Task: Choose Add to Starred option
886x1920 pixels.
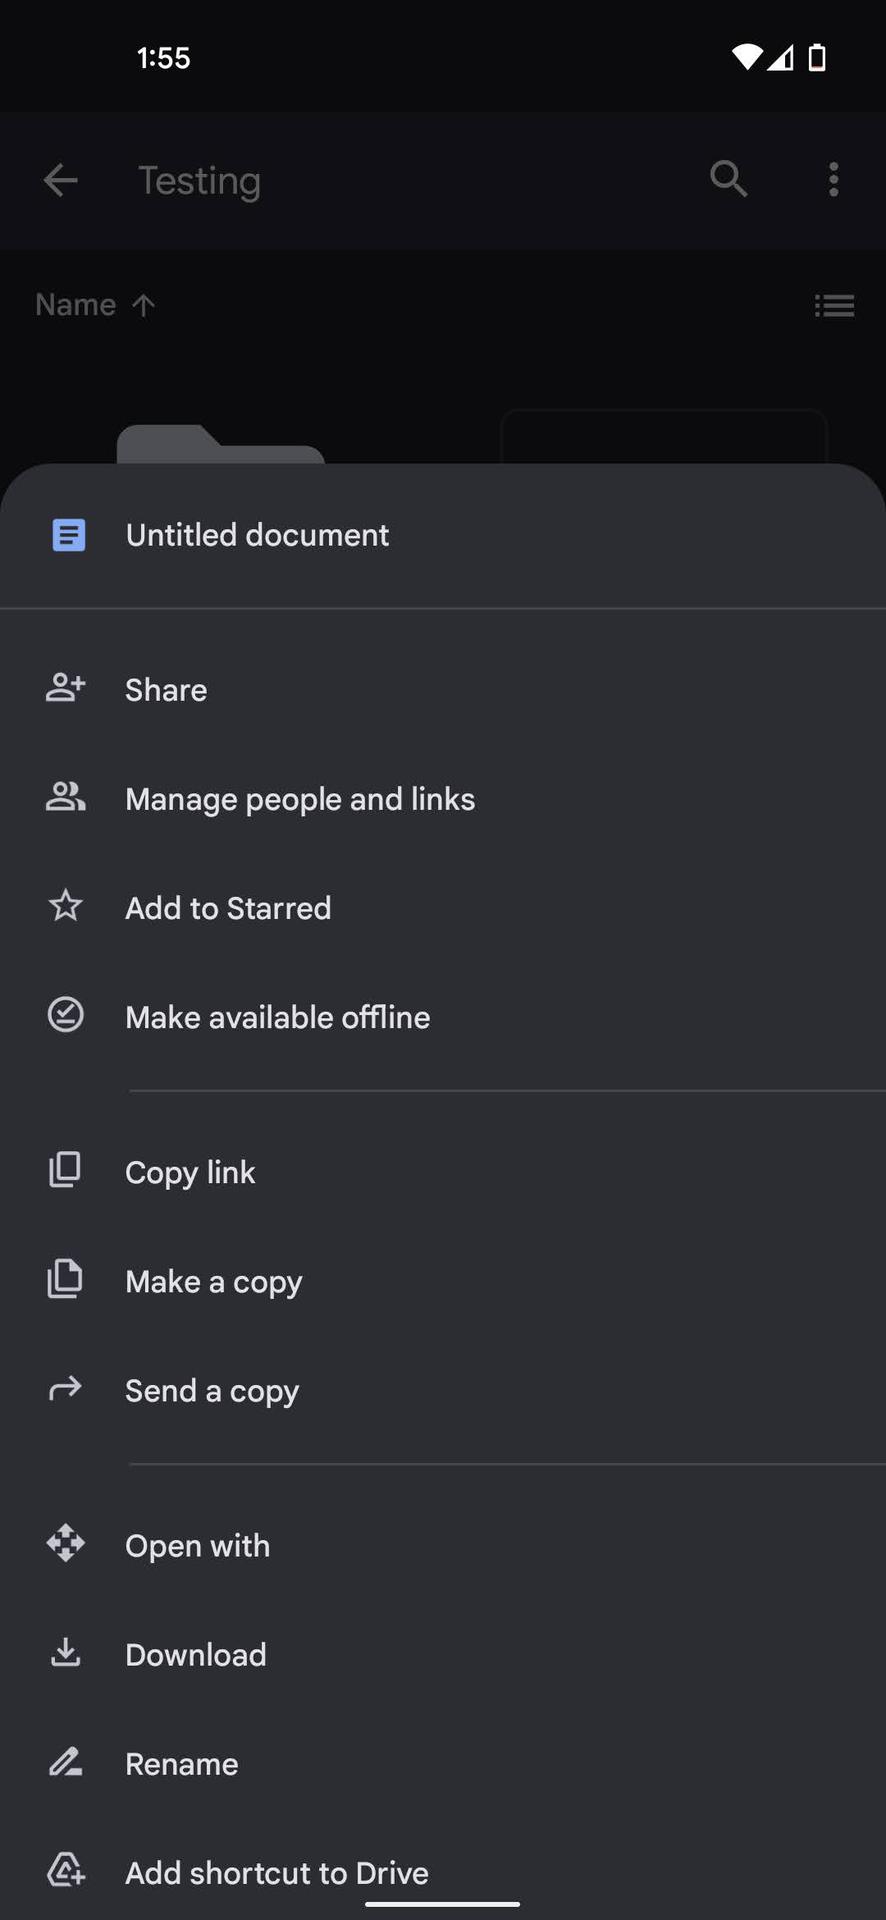Action: [228, 908]
